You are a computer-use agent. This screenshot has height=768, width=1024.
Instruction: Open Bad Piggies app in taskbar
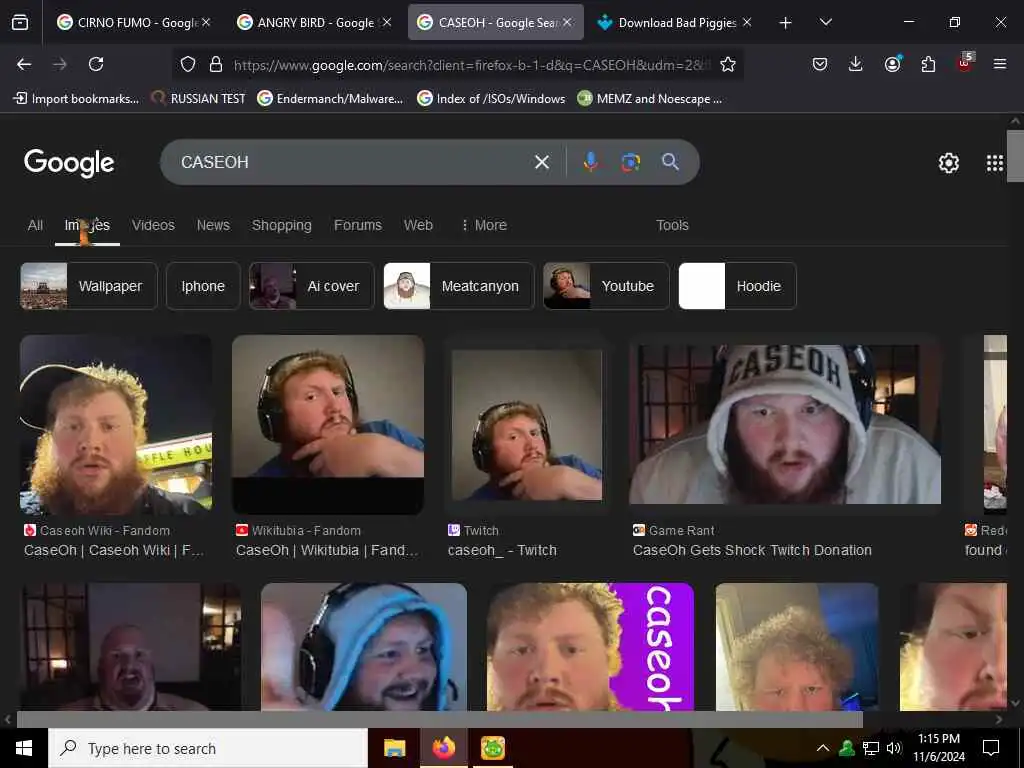(492, 748)
